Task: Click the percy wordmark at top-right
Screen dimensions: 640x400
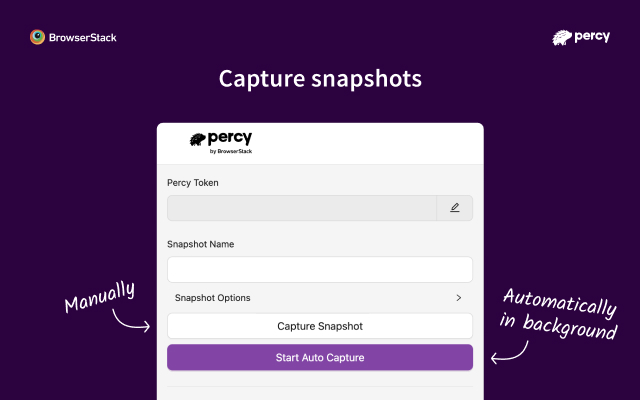Action: tap(594, 37)
